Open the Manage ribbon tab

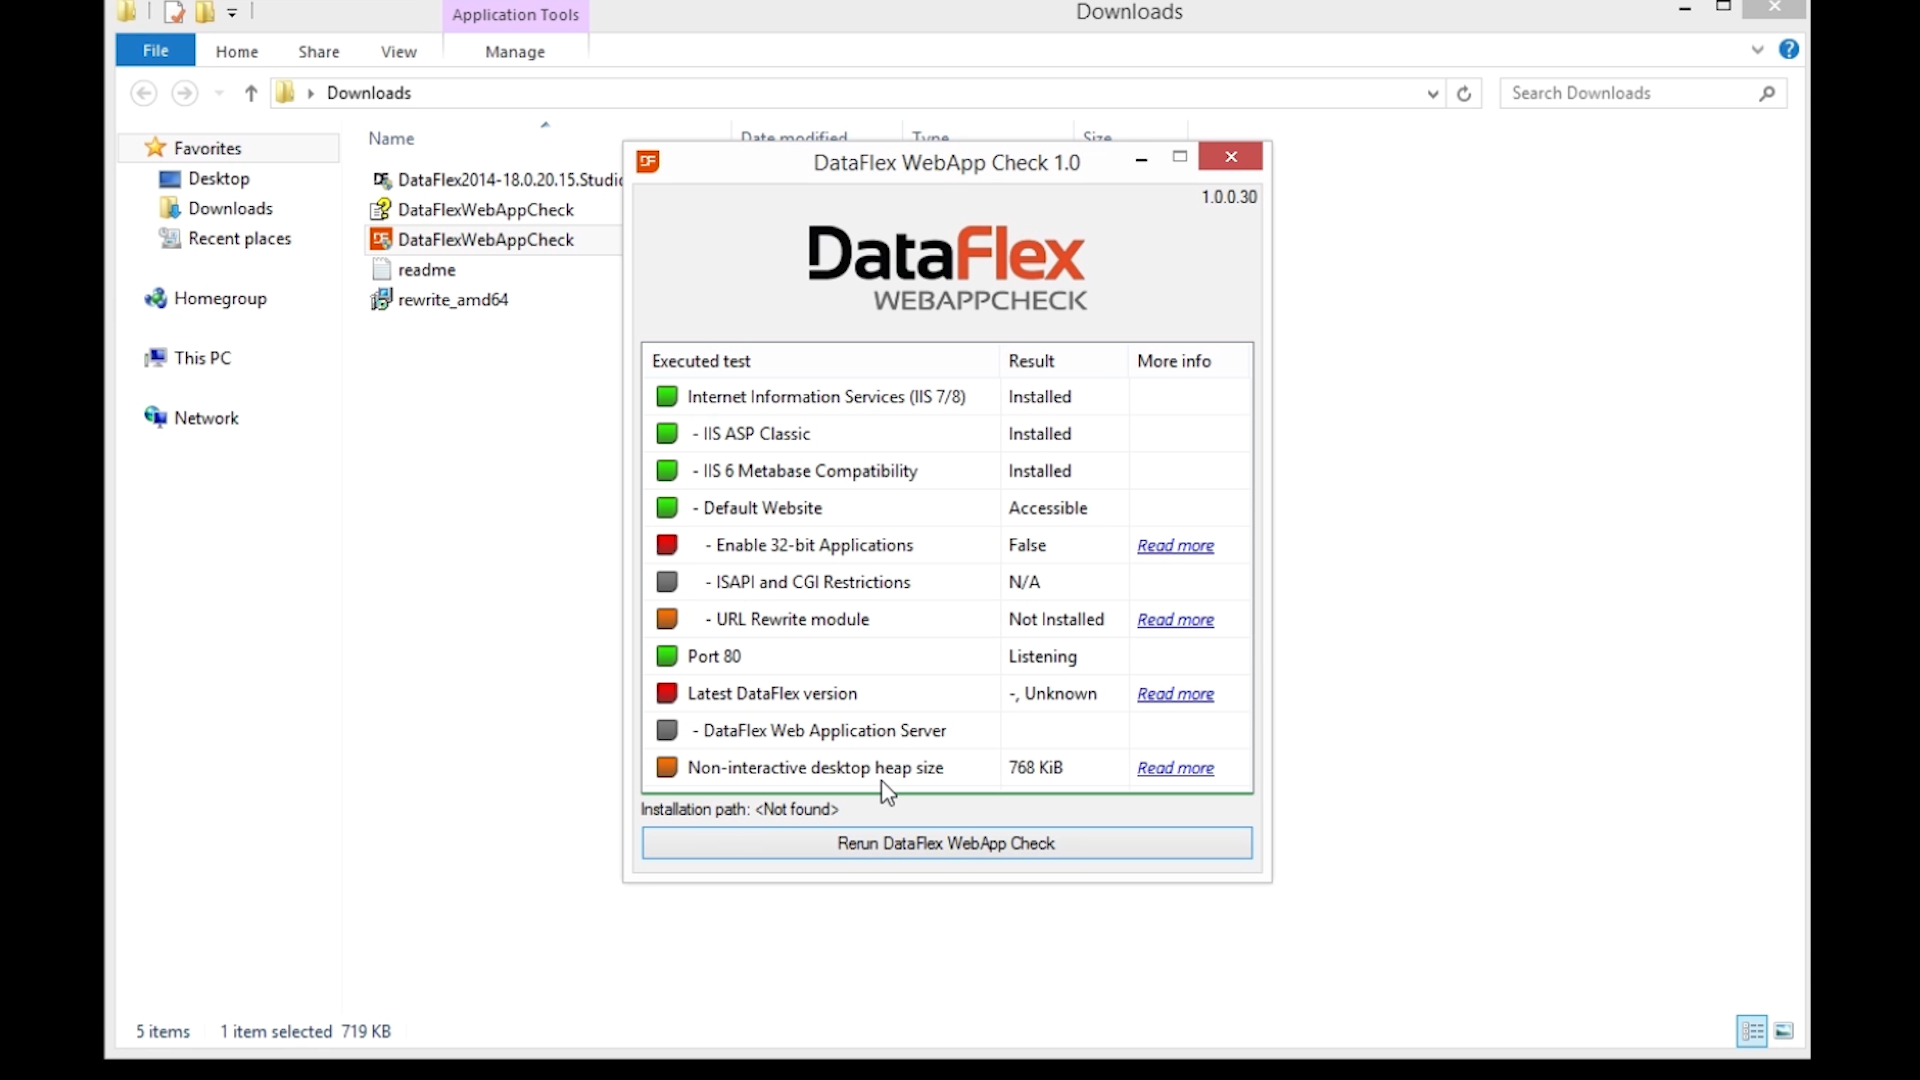(x=515, y=52)
